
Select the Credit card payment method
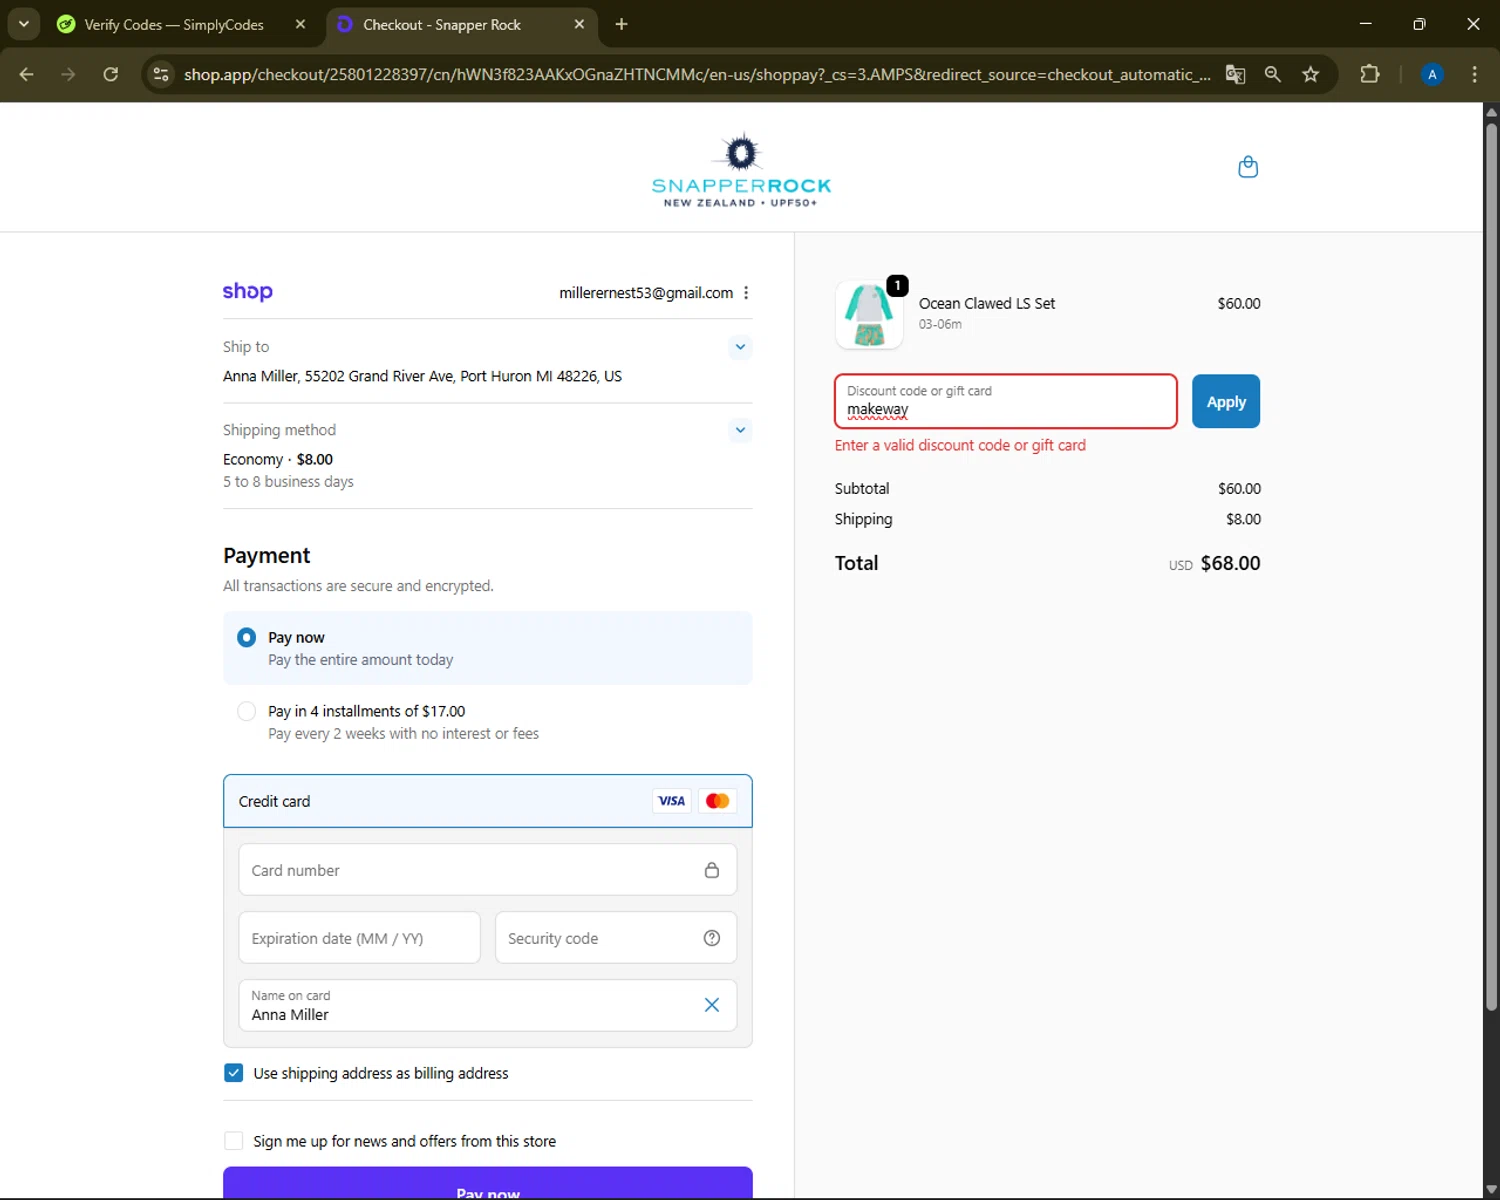(488, 801)
